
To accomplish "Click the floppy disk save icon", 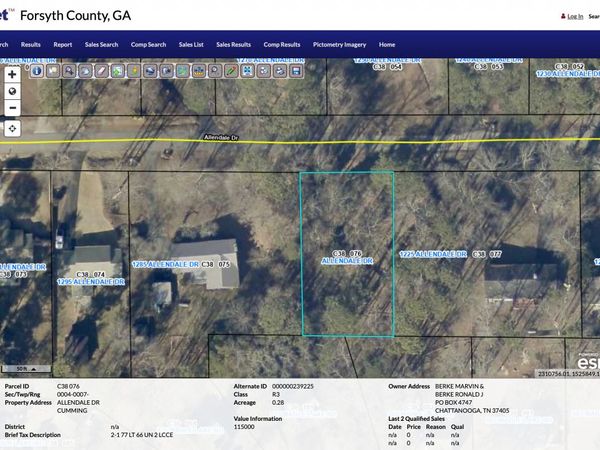I will point(296,71).
